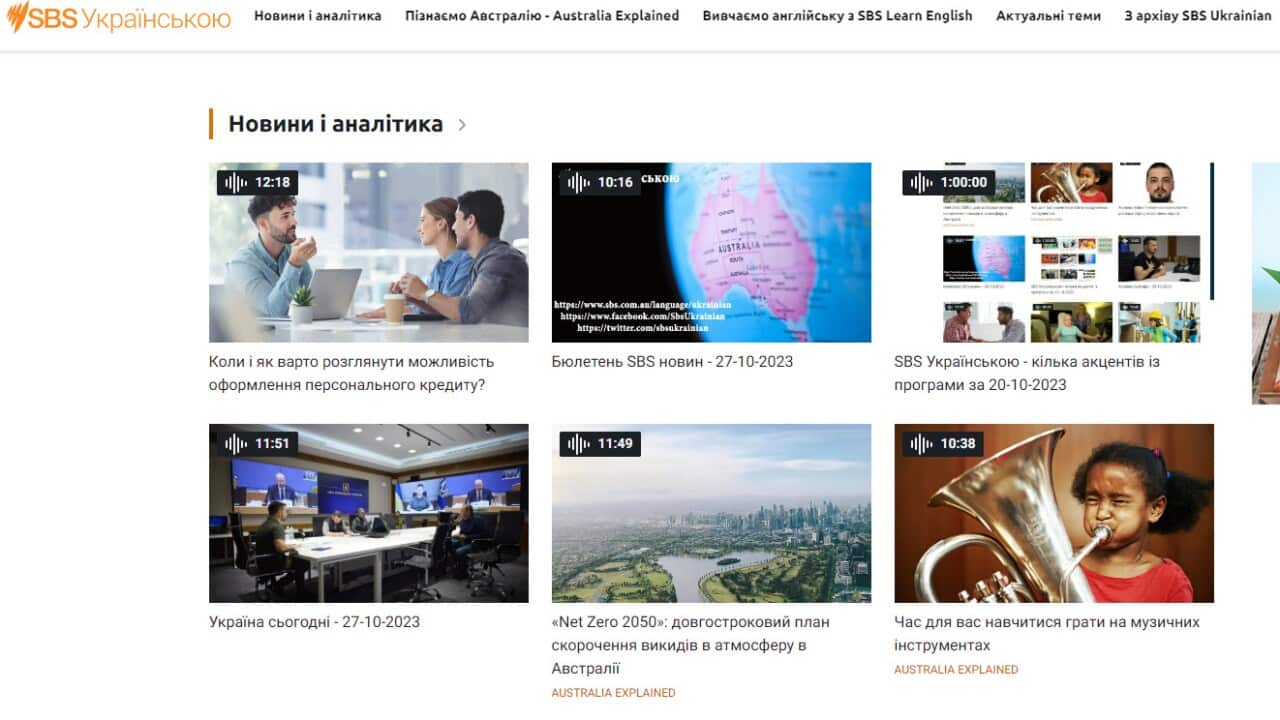Viewport: 1280px width, 720px height.
Task: Click the audio waveform icon showing 10:38
Action: coord(922,443)
